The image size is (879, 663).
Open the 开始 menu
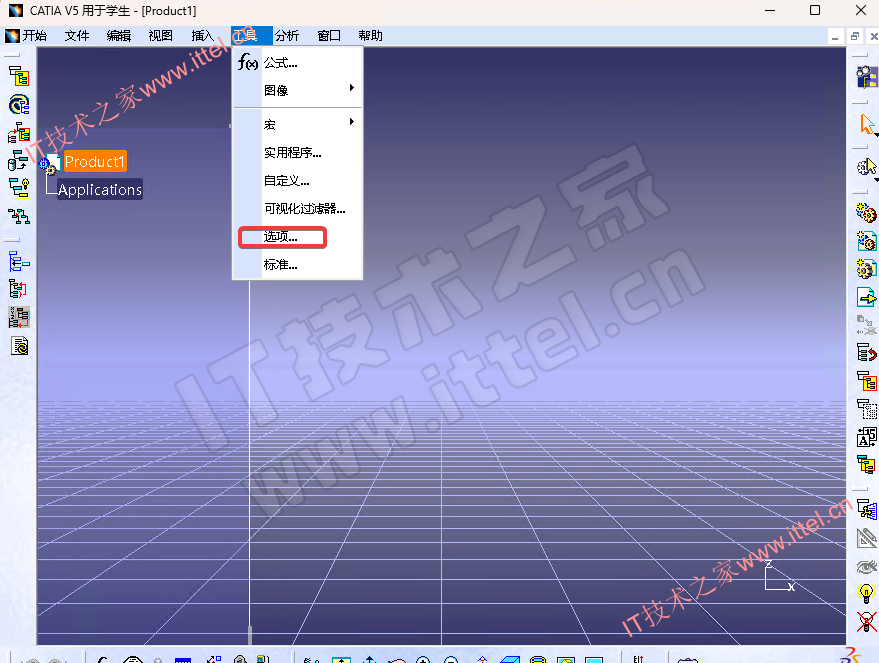[x=35, y=36]
